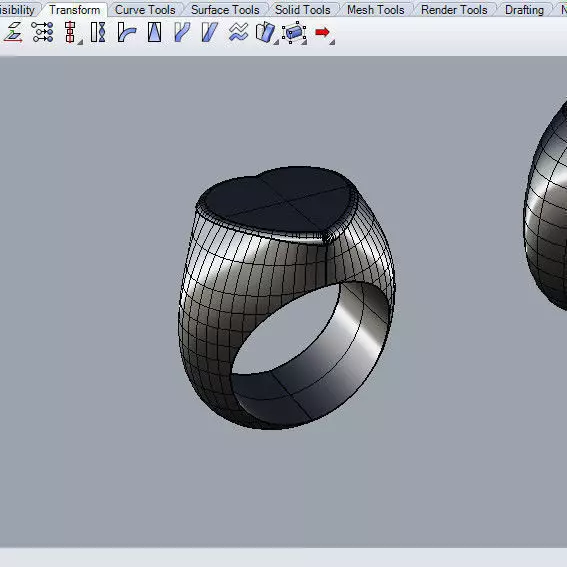The height and width of the screenshot is (567, 567).
Task: Pick the Taper transform tool
Action: [155, 33]
